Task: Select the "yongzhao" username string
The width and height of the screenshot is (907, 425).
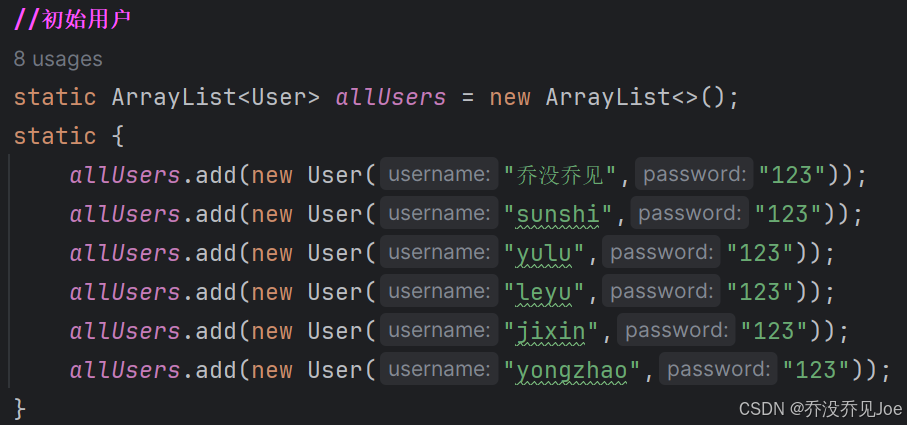Action: click(x=572, y=369)
